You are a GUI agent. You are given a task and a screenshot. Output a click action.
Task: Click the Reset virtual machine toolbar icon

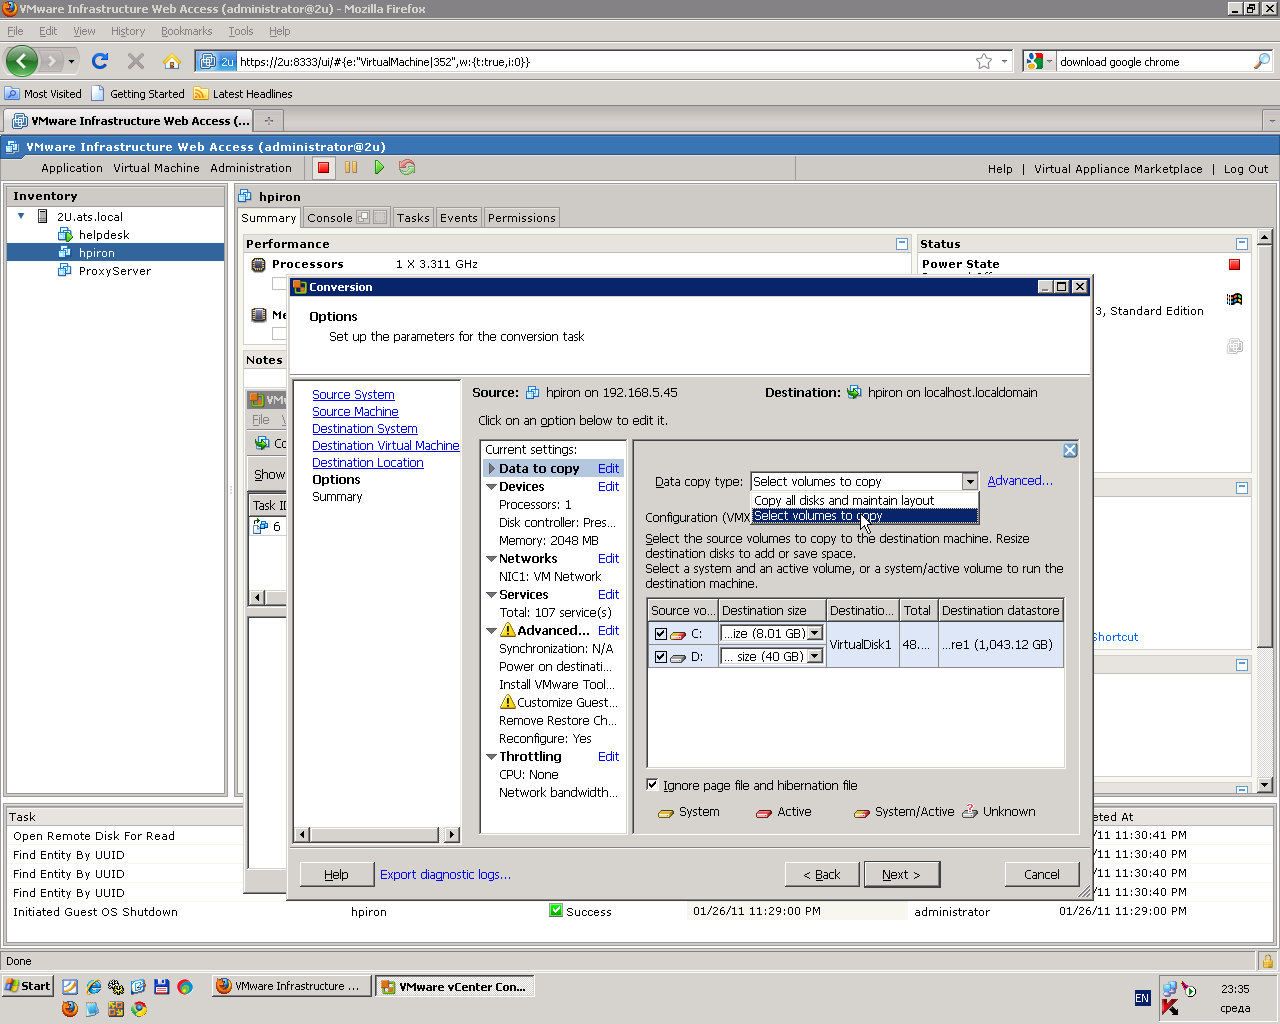(x=407, y=168)
